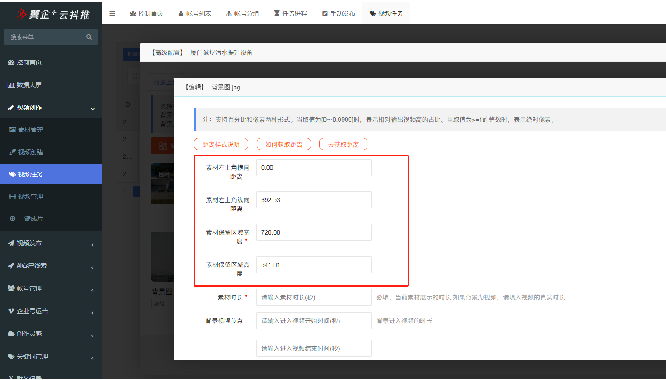This screenshot has width=666, height=380.
Task: Open the sidebar submenu item above highlighted one
Action: tap(51, 152)
